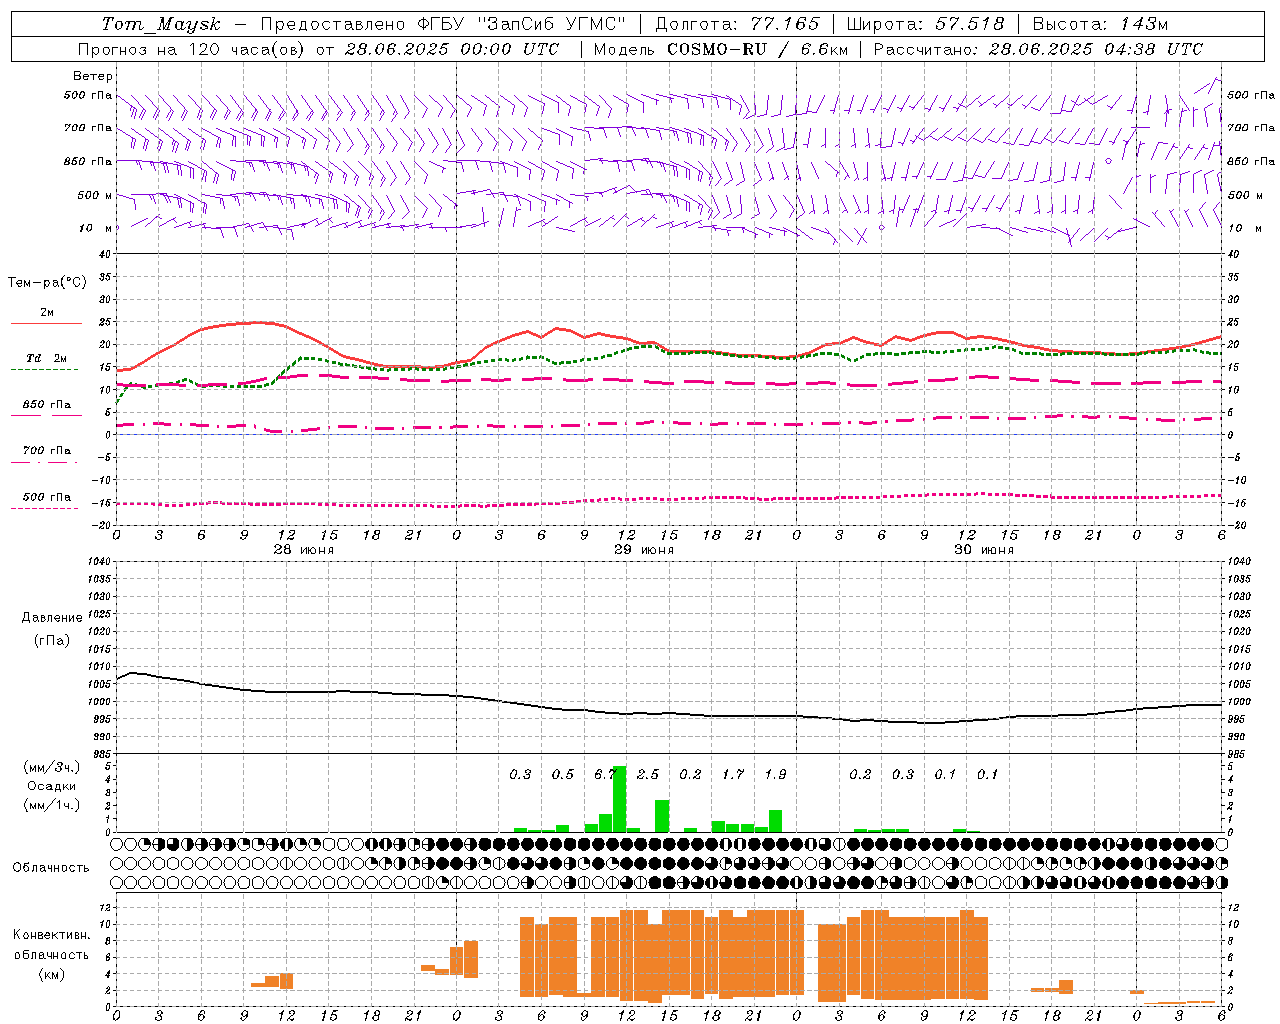This screenshot has width=1280, height=1024.
Task: Click the "Тем-ра(°C)" axis label
Action: (x=47, y=283)
